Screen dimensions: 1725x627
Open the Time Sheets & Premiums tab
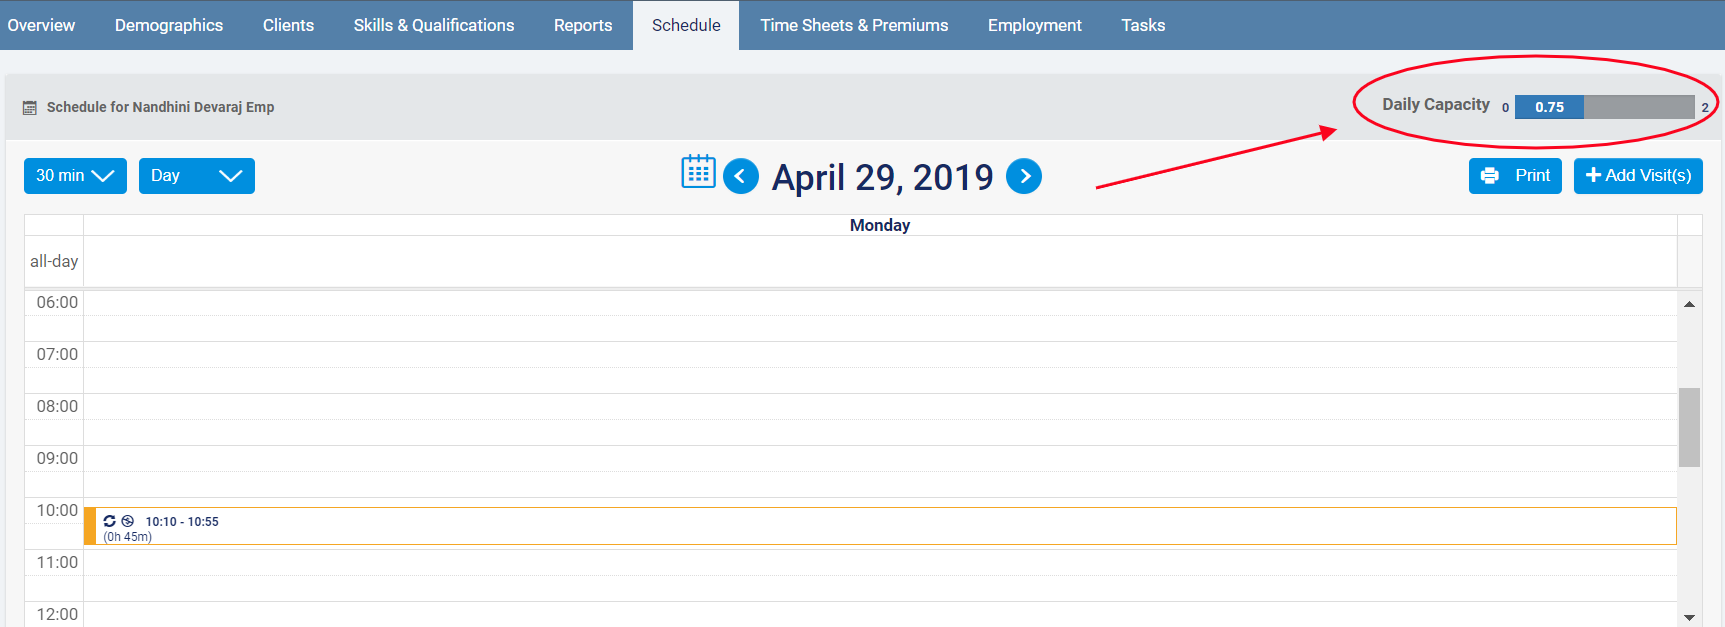853,25
